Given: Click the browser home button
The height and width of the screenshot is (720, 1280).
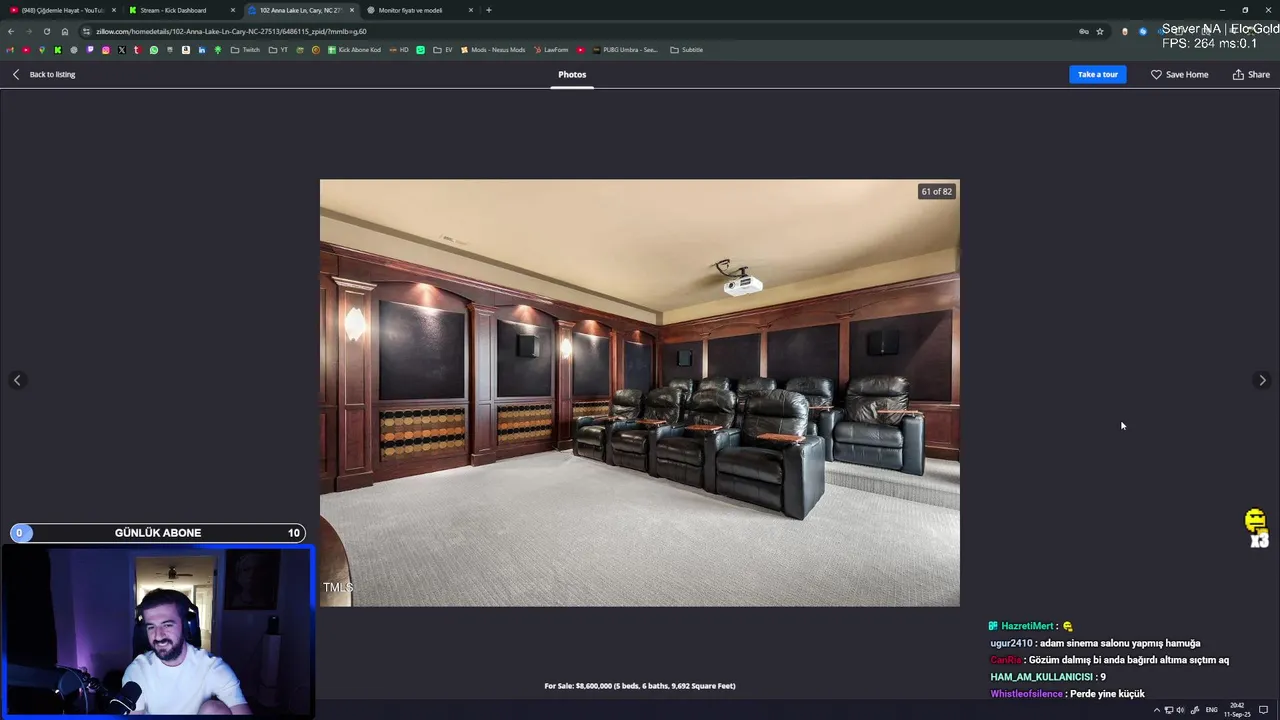Looking at the screenshot, I should coord(65,31).
